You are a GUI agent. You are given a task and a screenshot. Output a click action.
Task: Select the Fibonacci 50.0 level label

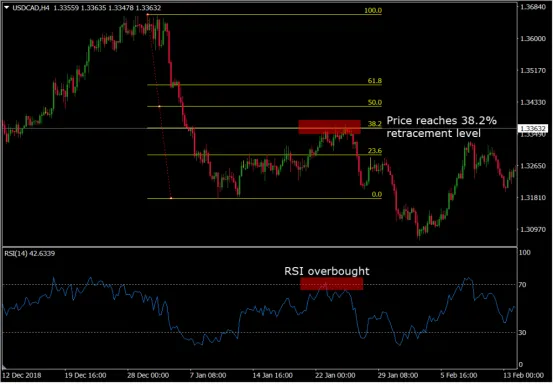click(375, 103)
